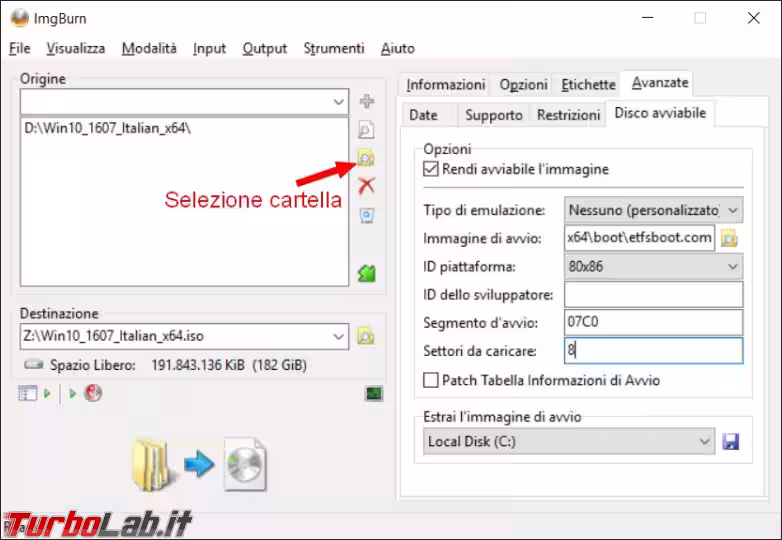Select the D:\Win10_1607_Italian_x64\ source entry
The image size is (782, 540).
[108, 128]
